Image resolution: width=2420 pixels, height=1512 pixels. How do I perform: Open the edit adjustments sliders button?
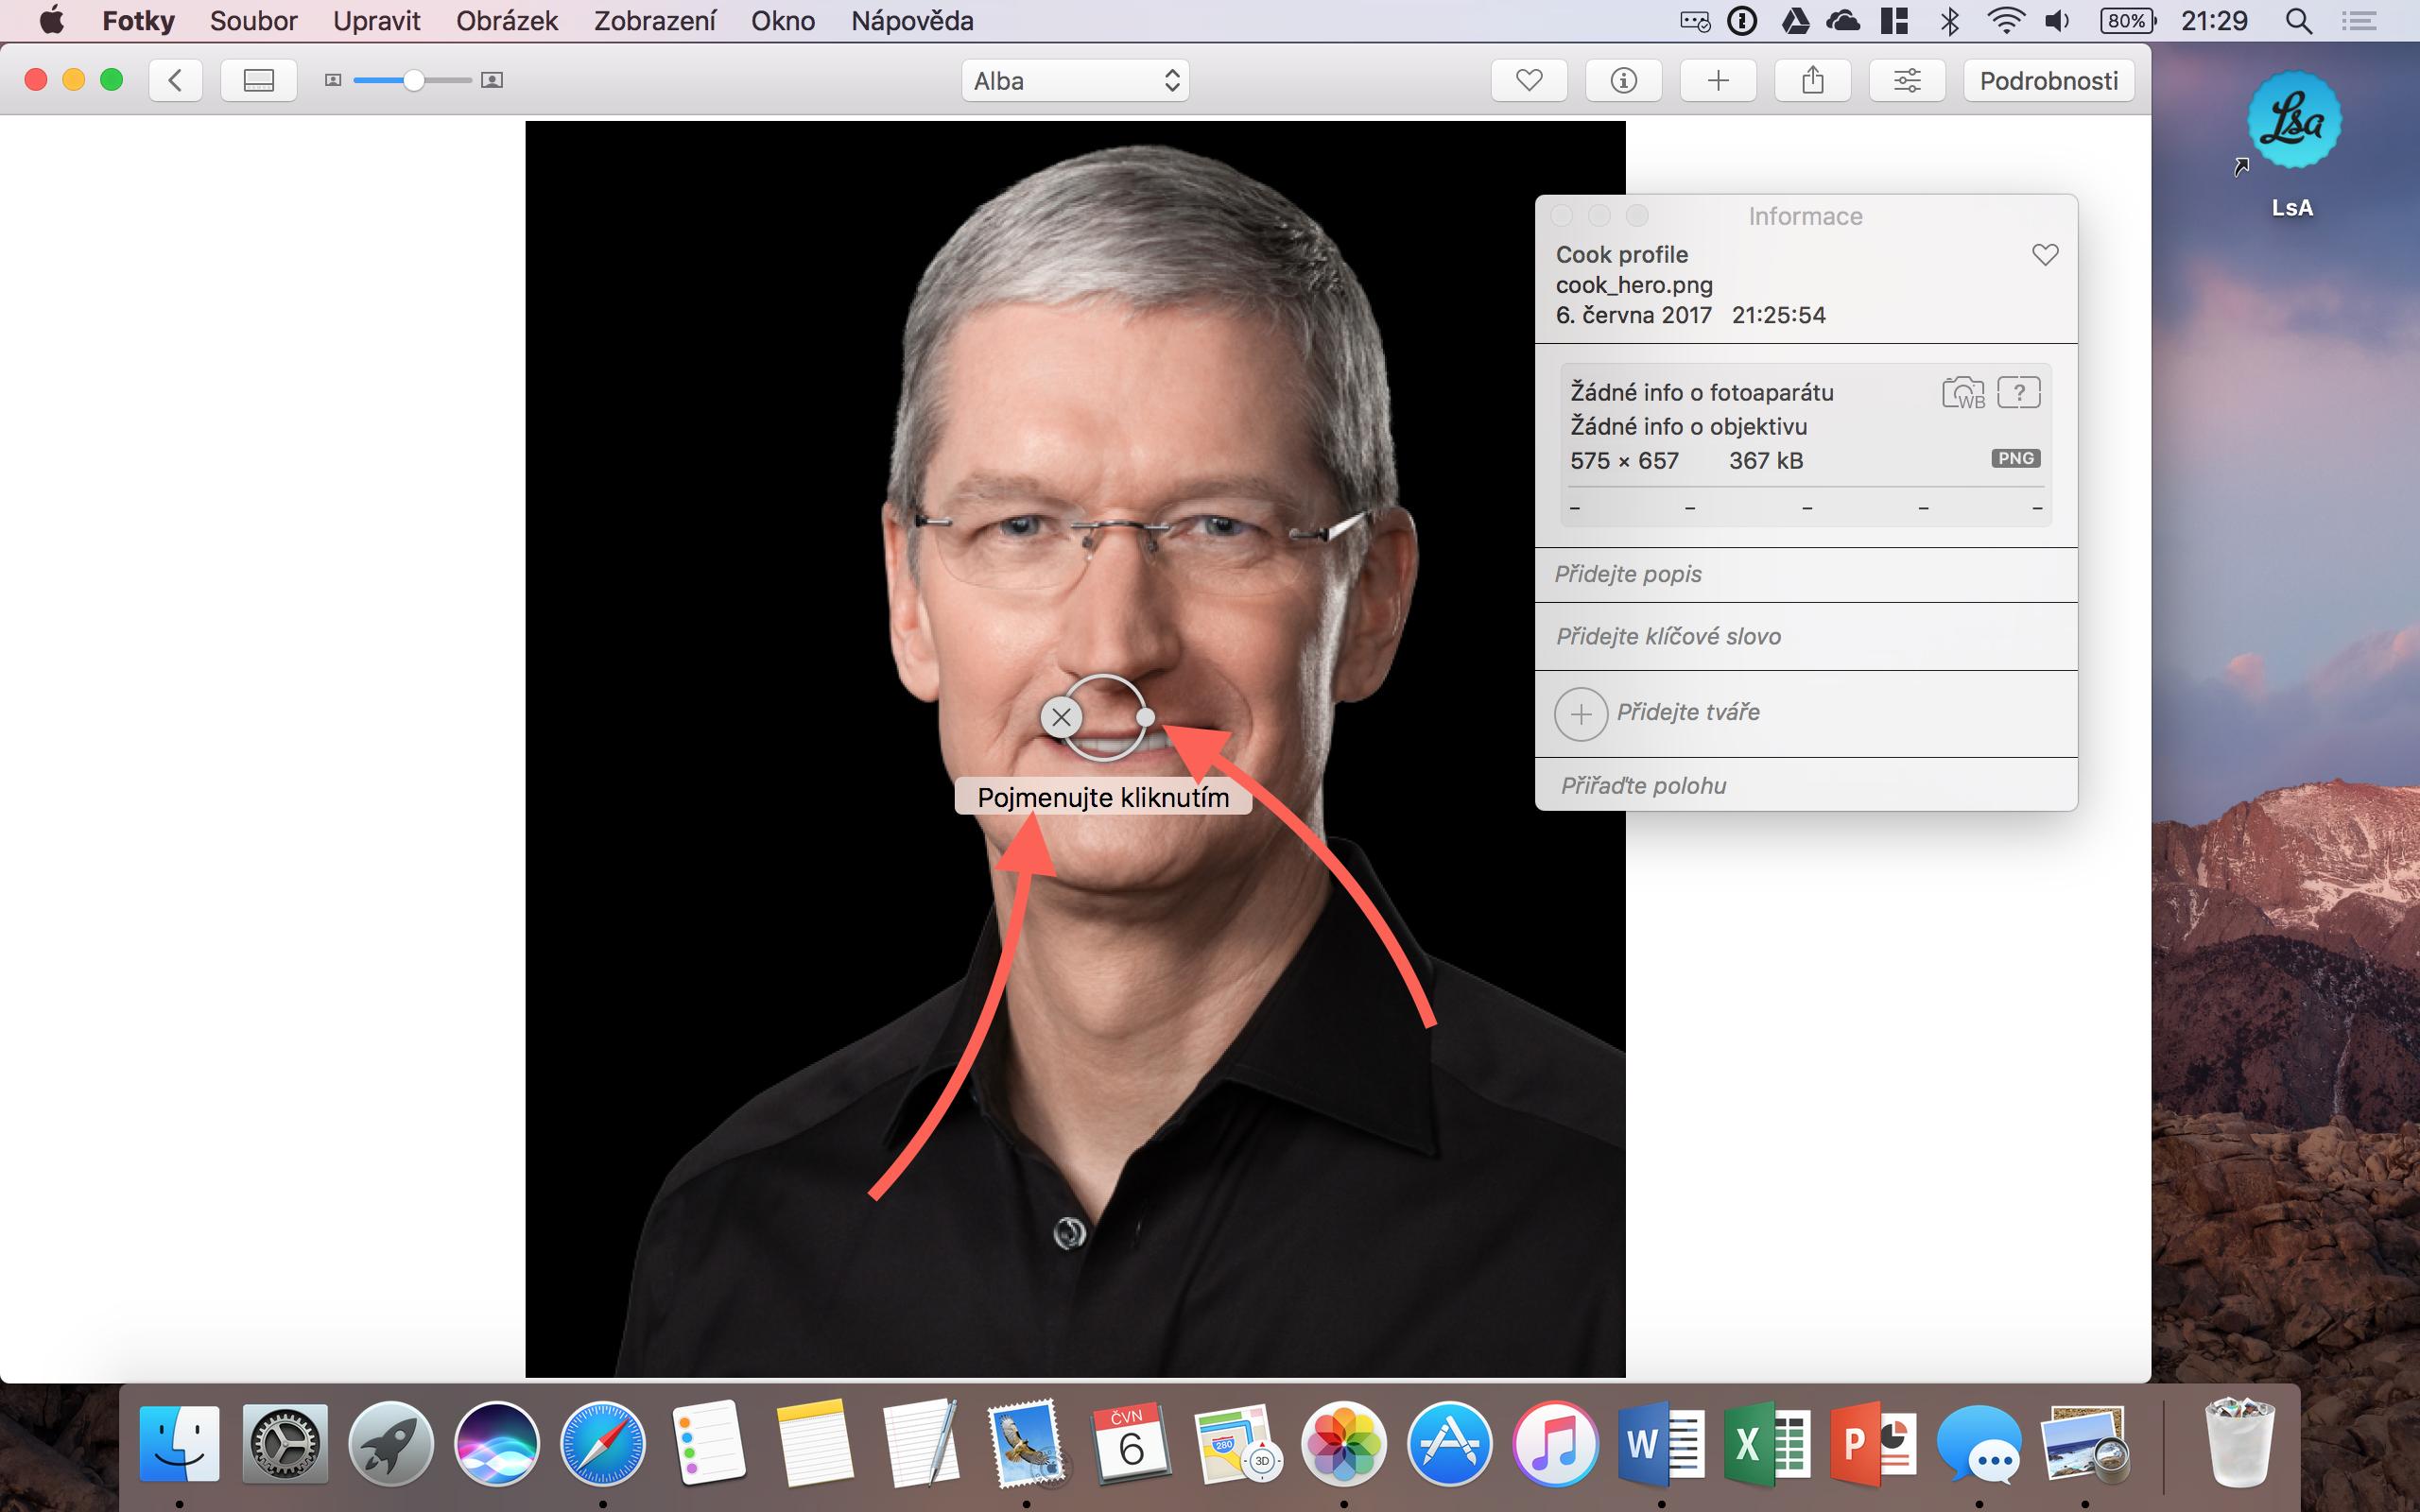pyautogui.click(x=1906, y=80)
